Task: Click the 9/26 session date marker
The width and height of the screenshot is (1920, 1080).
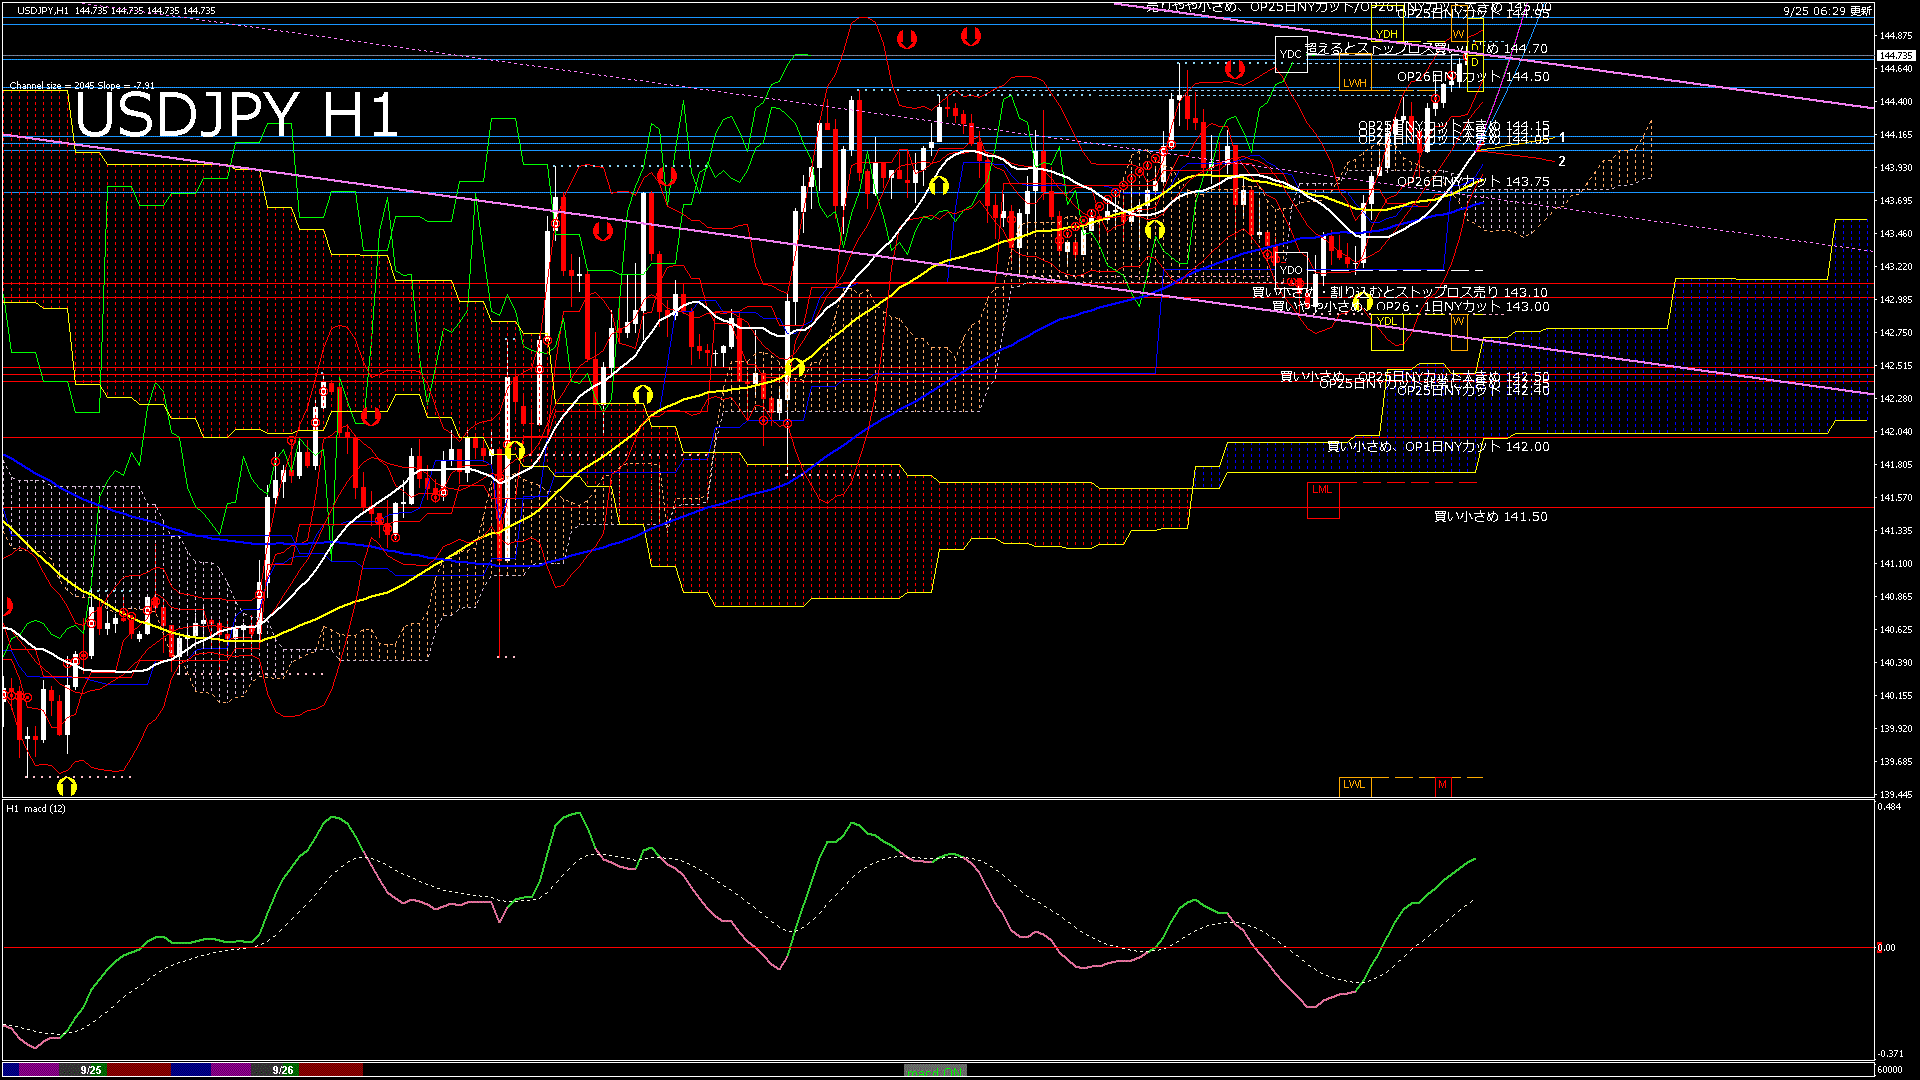Action: coord(283,1070)
